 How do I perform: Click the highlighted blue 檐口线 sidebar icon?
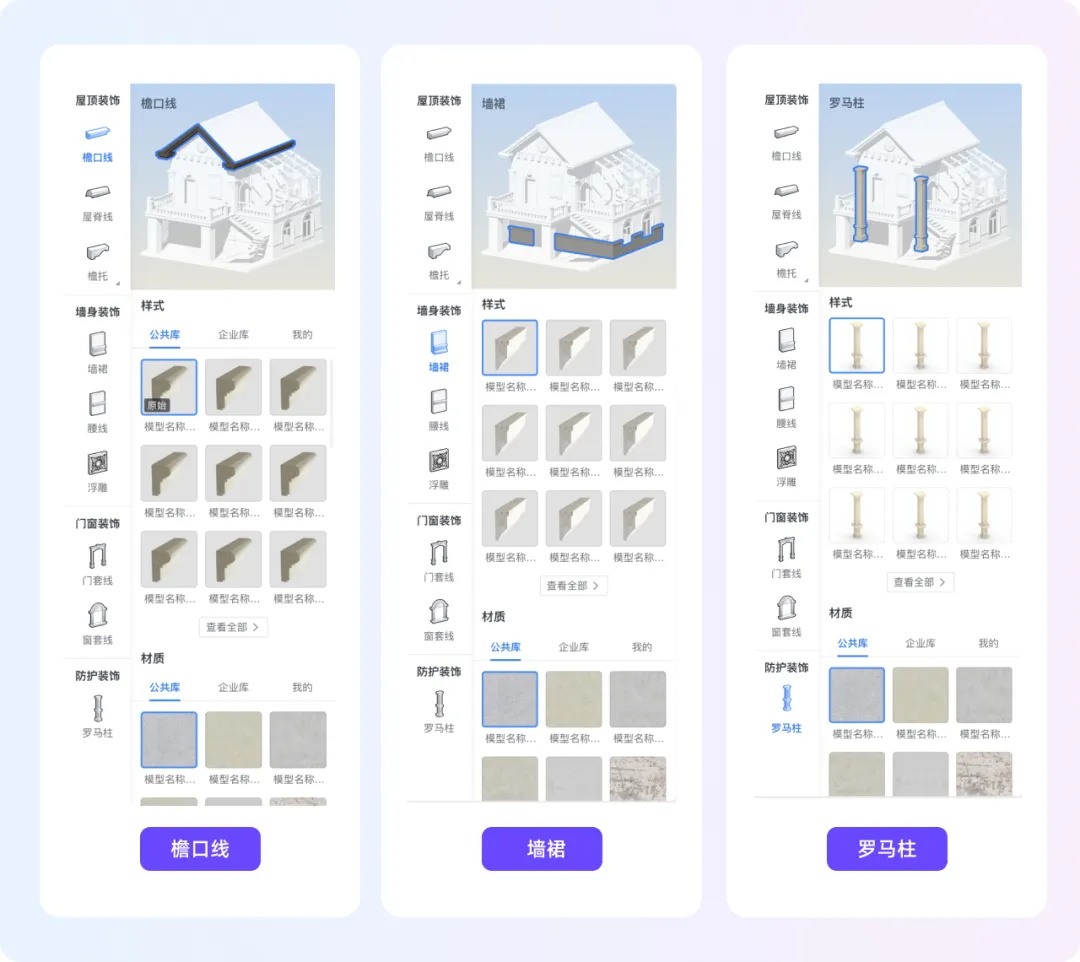[97, 134]
